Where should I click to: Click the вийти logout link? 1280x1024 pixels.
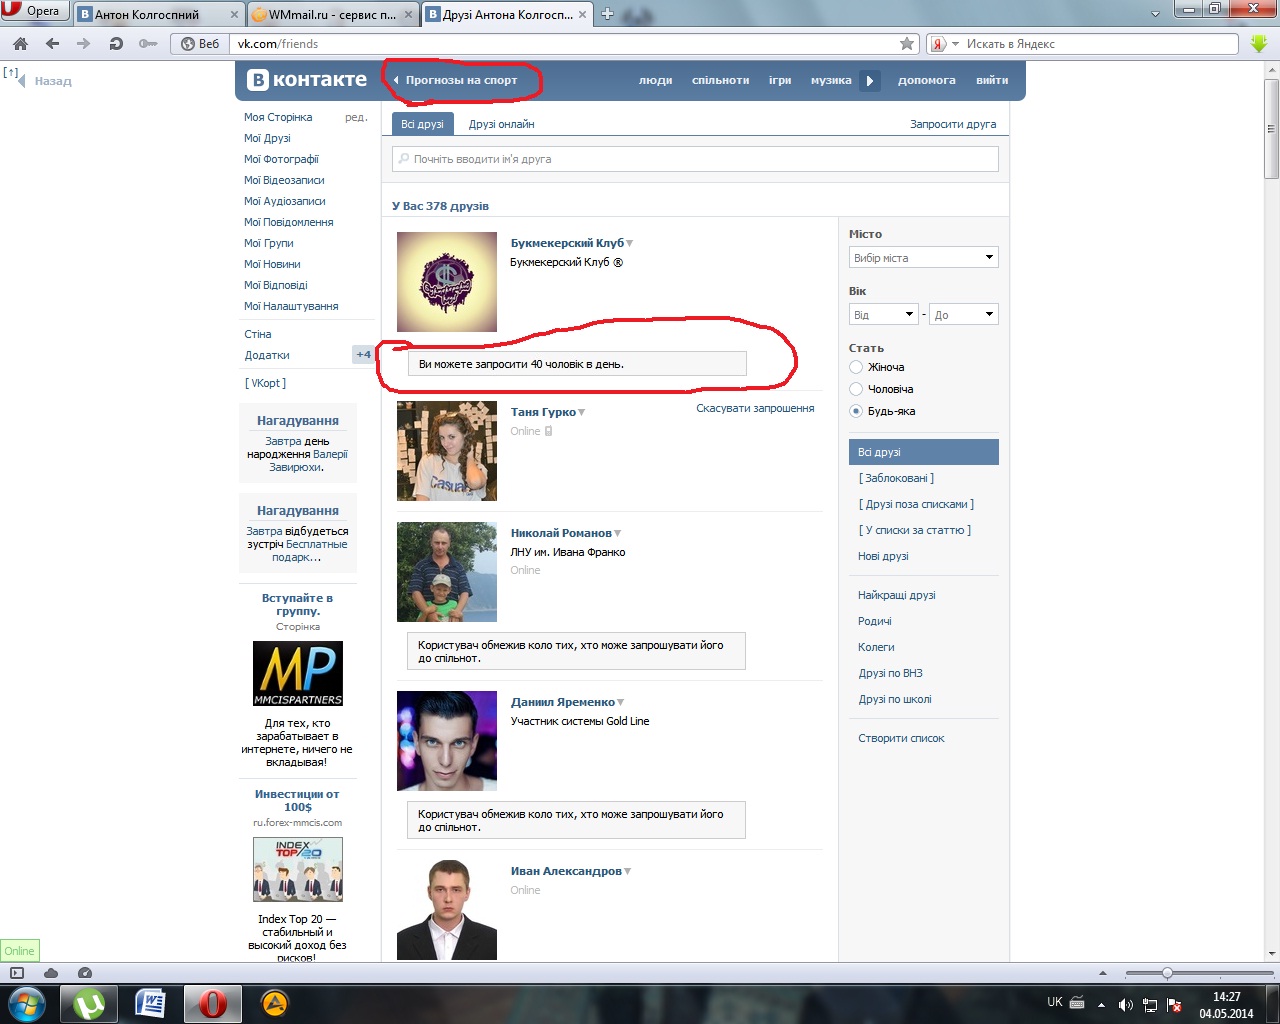coord(992,80)
